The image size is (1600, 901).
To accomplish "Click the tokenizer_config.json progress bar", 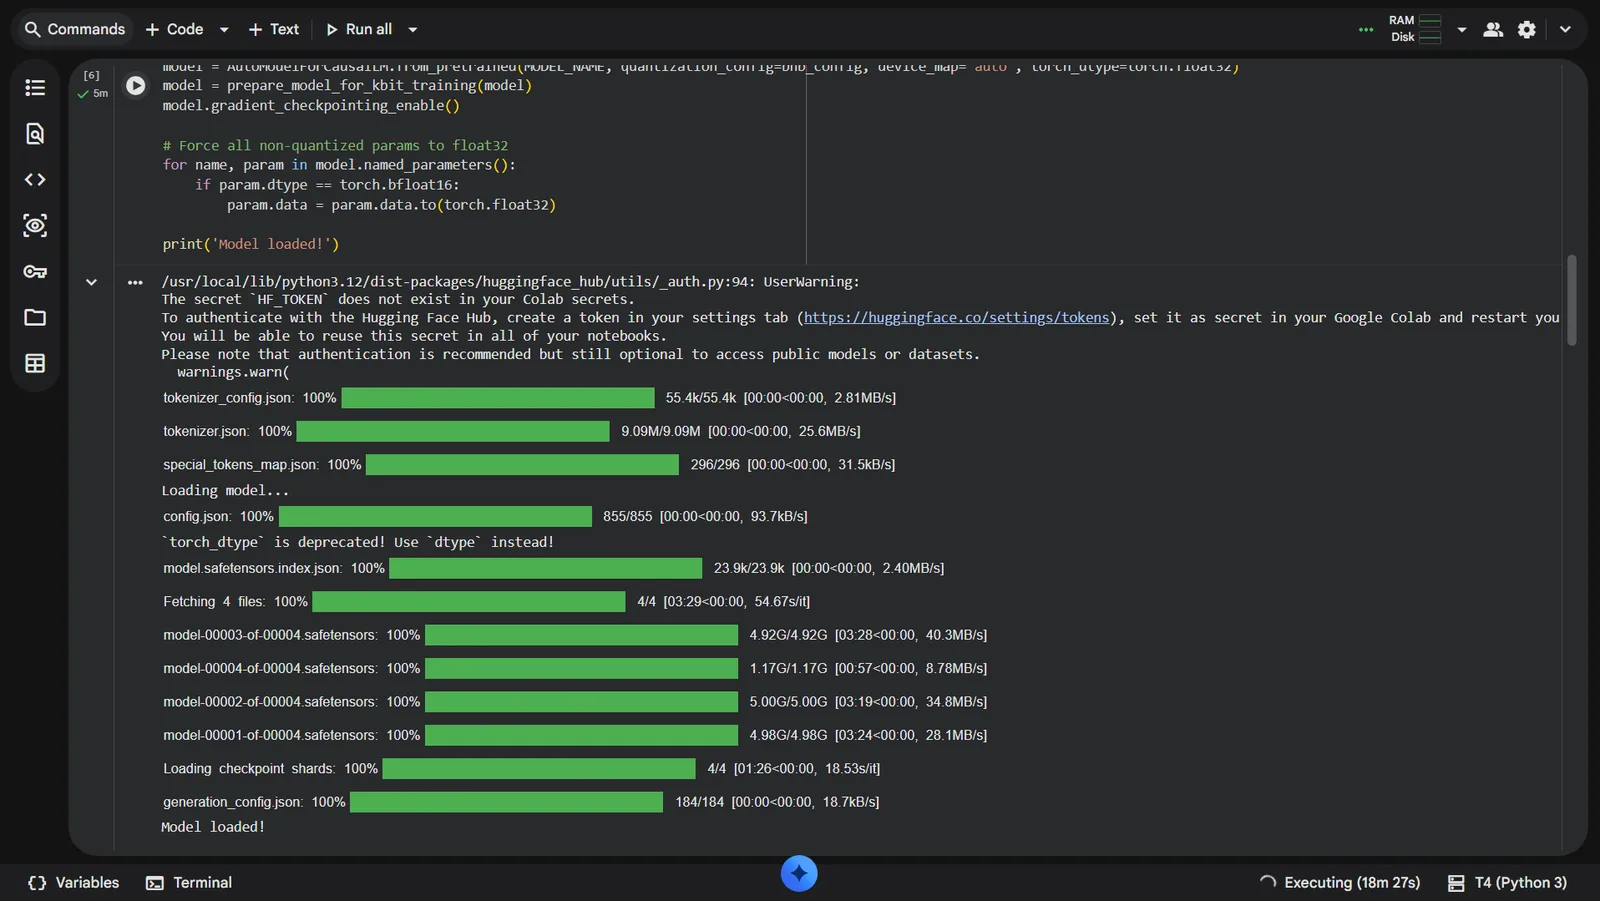I will coord(498,398).
